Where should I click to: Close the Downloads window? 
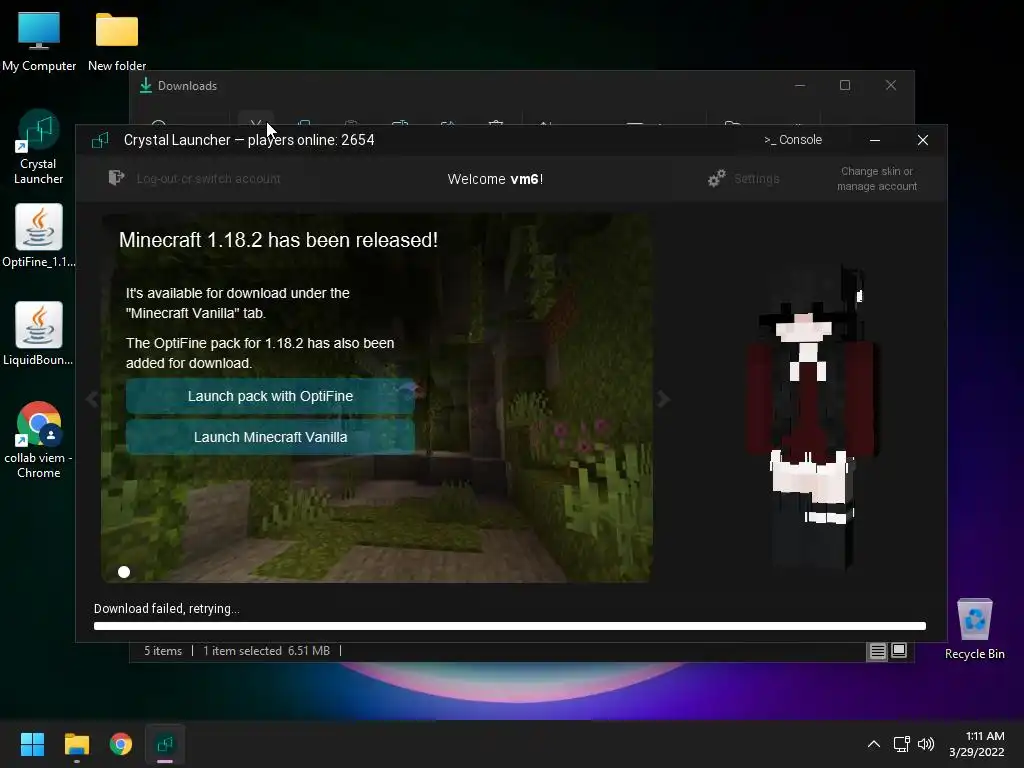click(891, 86)
